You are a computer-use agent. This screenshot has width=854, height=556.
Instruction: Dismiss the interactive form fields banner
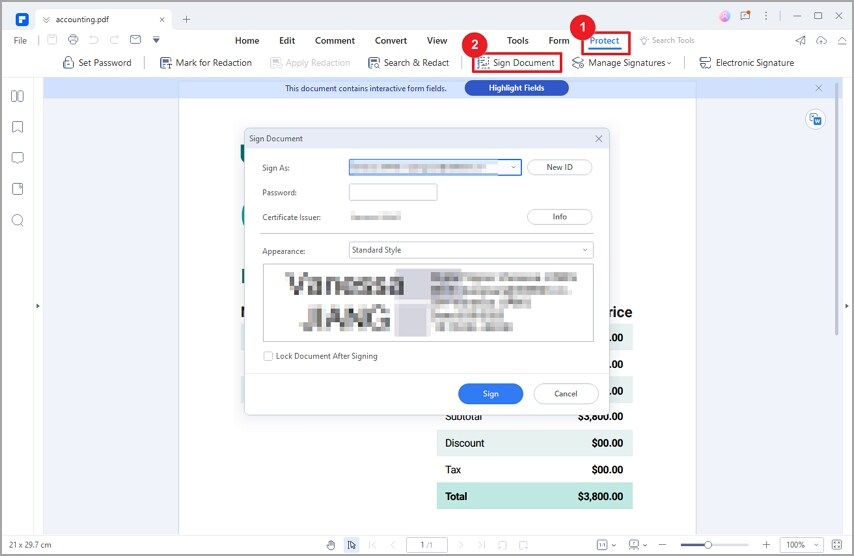[x=819, y=88]
